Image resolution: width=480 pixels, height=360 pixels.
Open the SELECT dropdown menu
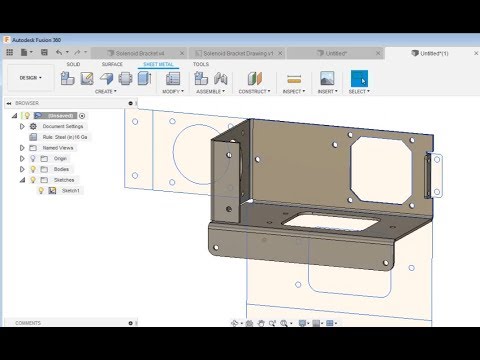click(359, 91)
